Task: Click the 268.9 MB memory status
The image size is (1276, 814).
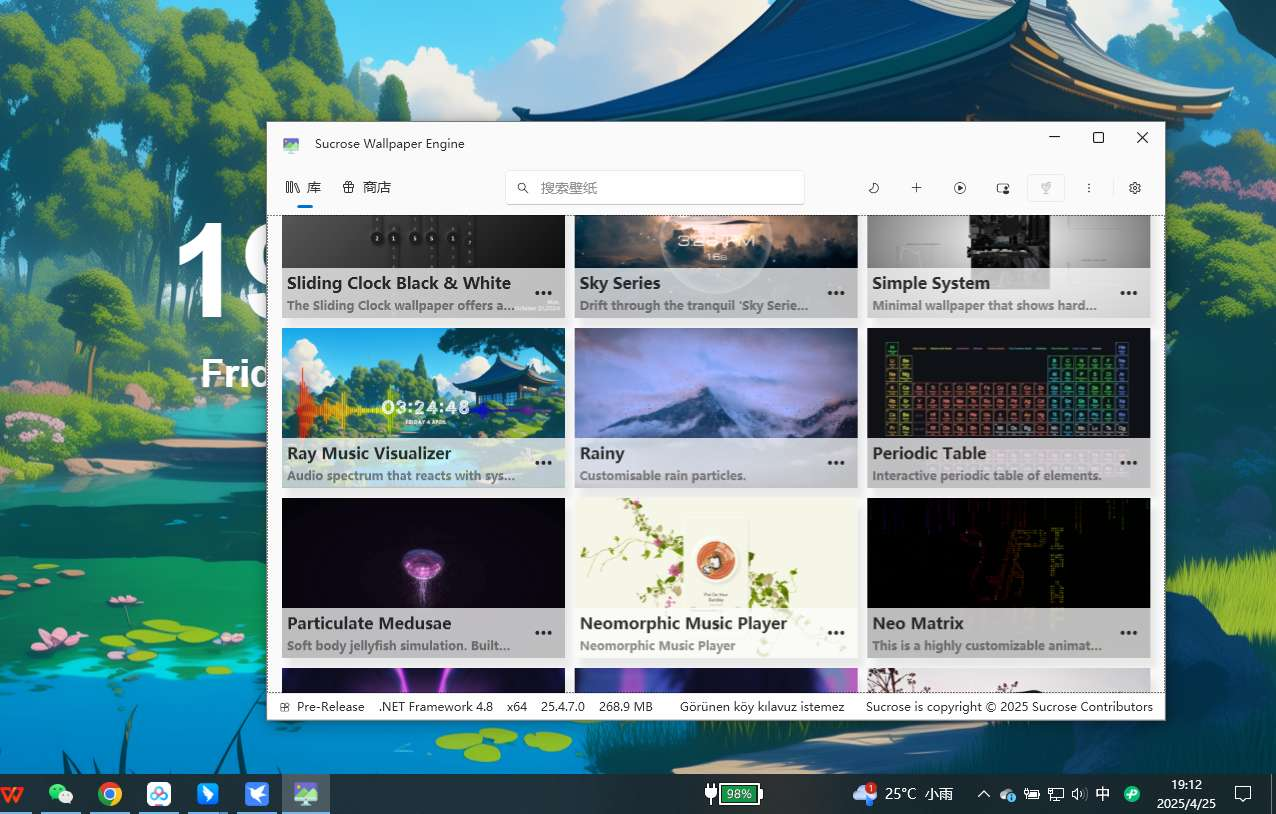Action: pos(626,706)
